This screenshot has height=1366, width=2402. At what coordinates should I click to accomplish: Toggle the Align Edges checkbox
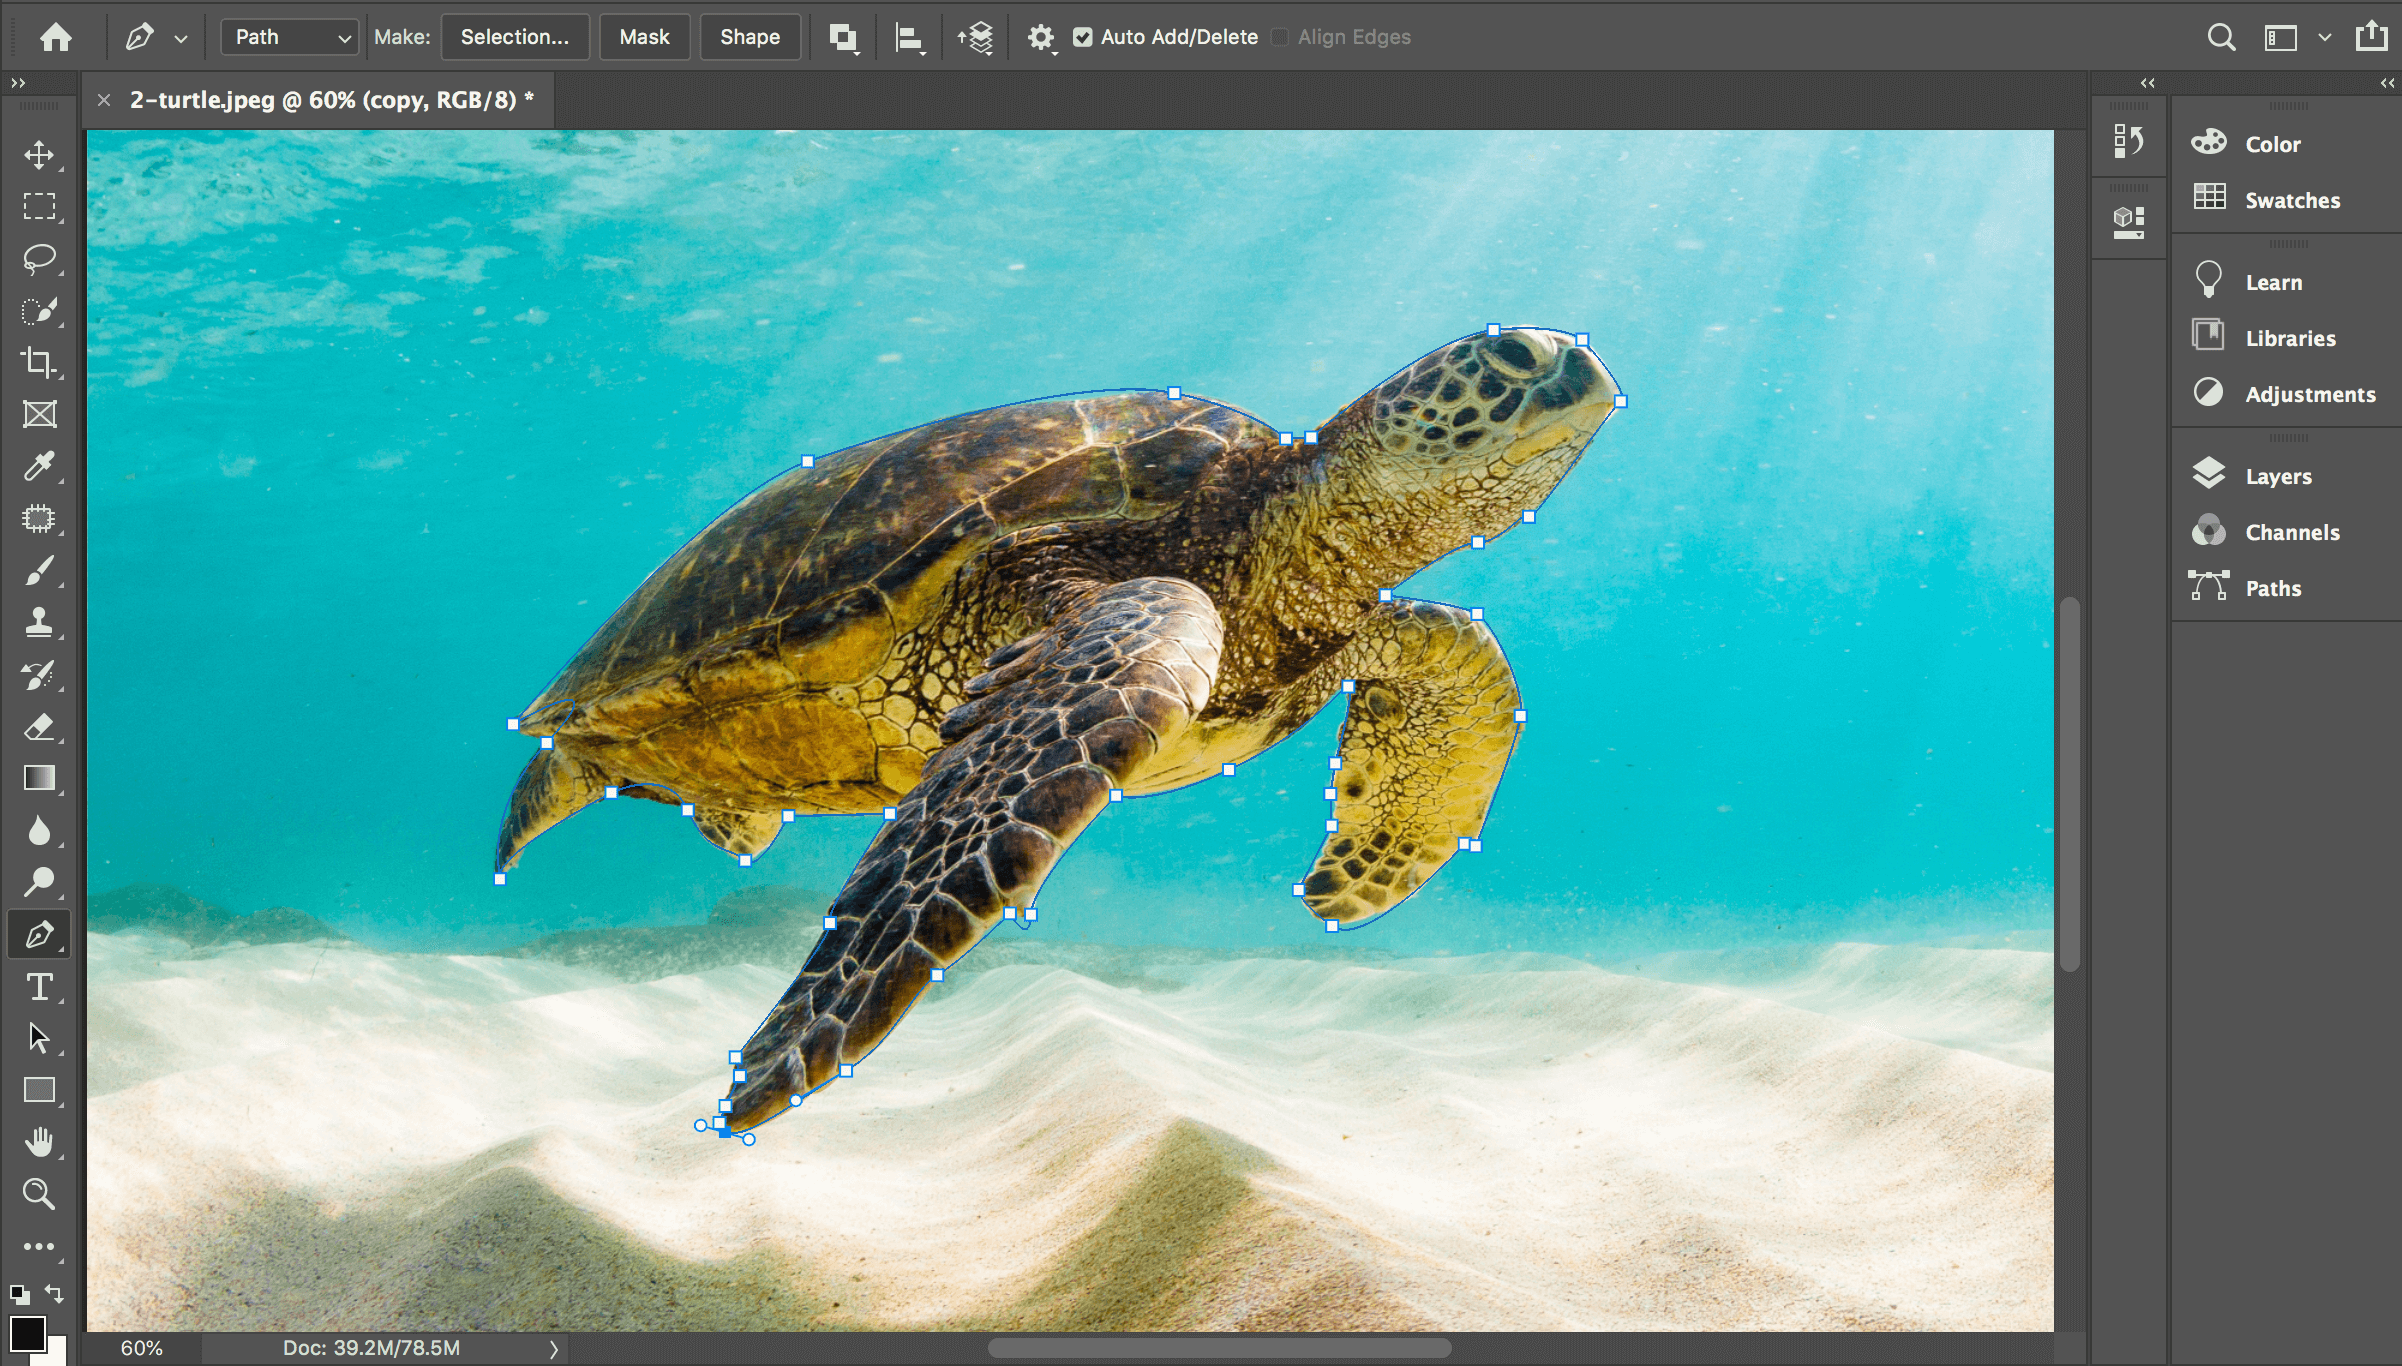pos(1280,37)
